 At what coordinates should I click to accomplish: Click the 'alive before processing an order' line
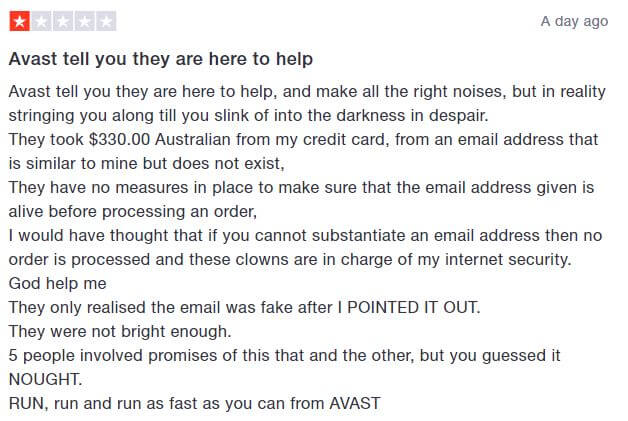(133, 212)
